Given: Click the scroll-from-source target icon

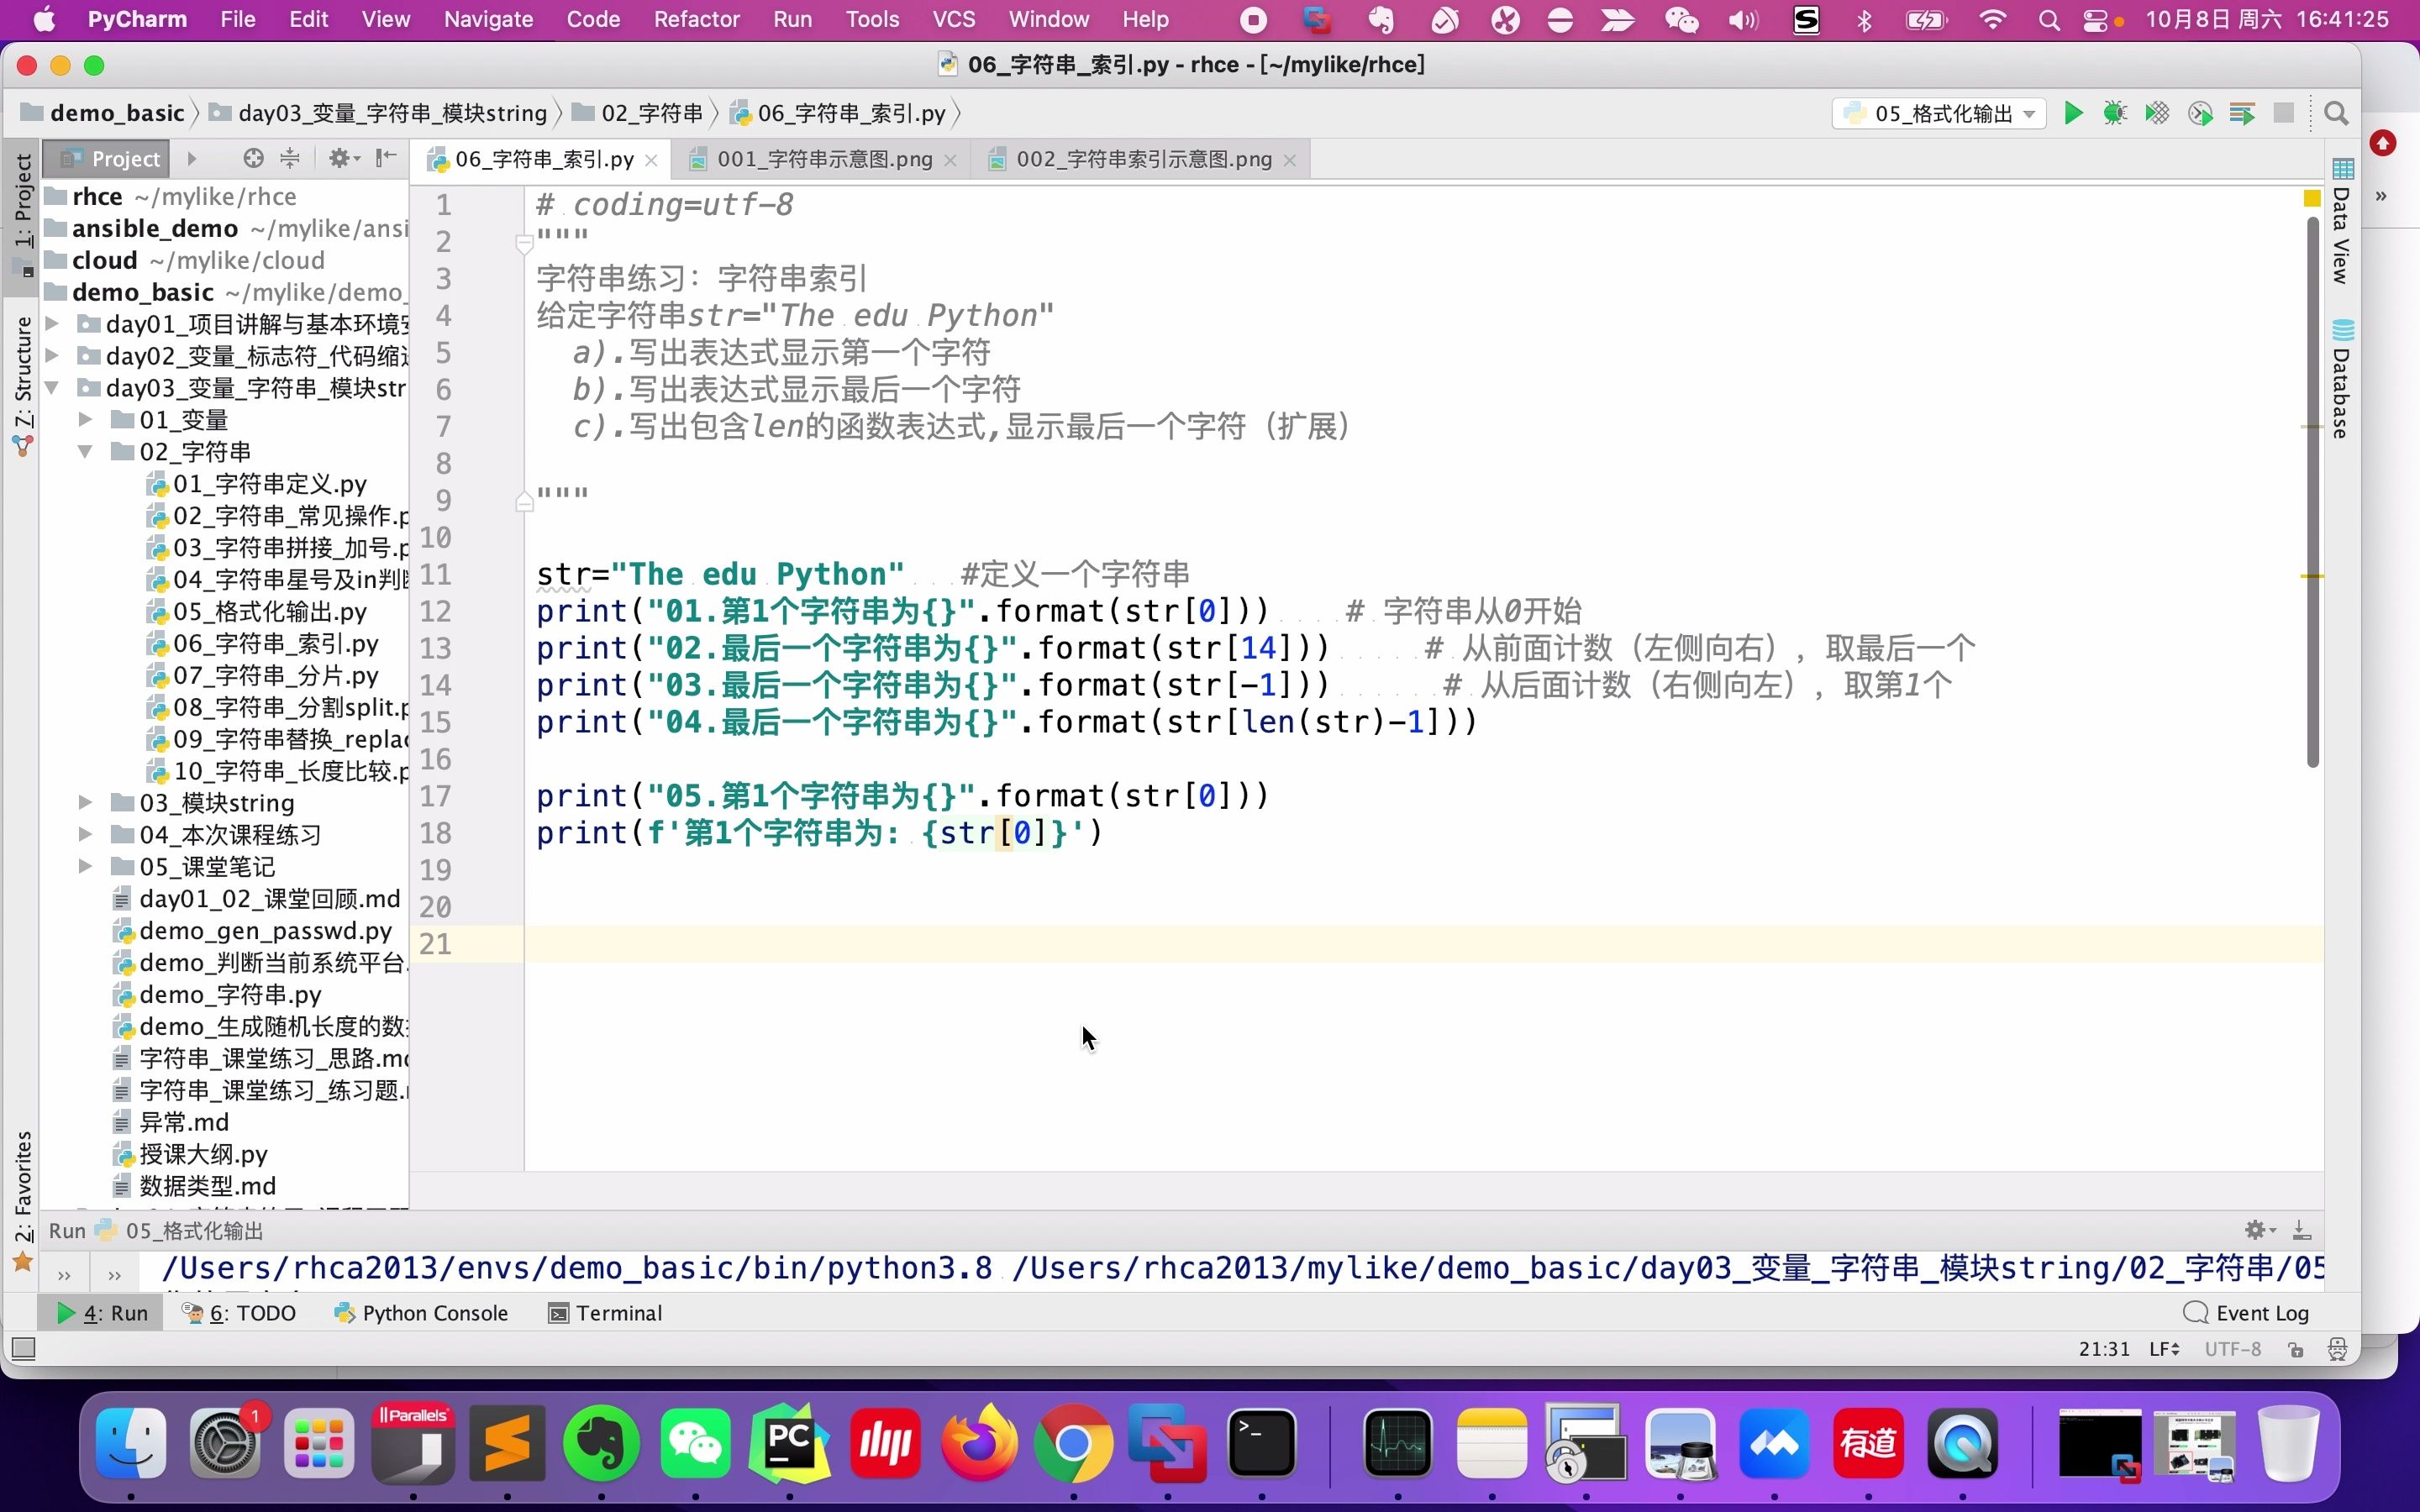Looking at the screenshot, I should click(253, 158).
